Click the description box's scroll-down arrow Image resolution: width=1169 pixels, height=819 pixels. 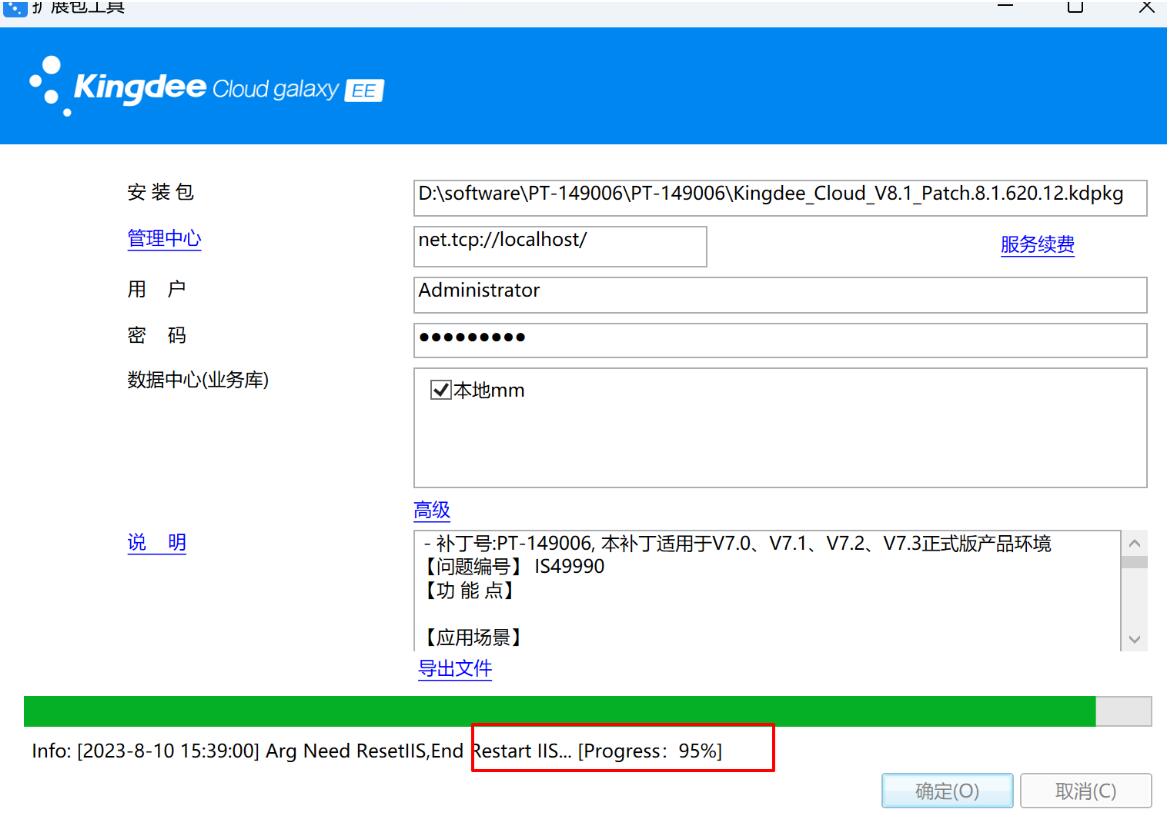pos(1134,639)
